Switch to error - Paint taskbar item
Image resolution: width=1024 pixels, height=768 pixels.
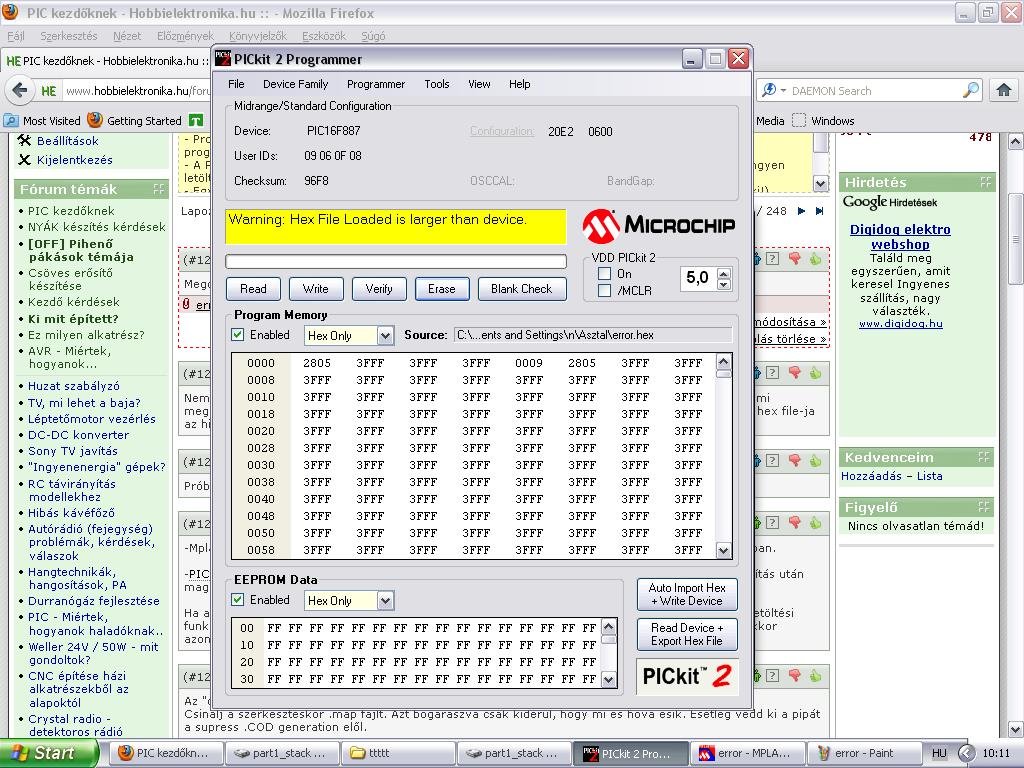863,753
